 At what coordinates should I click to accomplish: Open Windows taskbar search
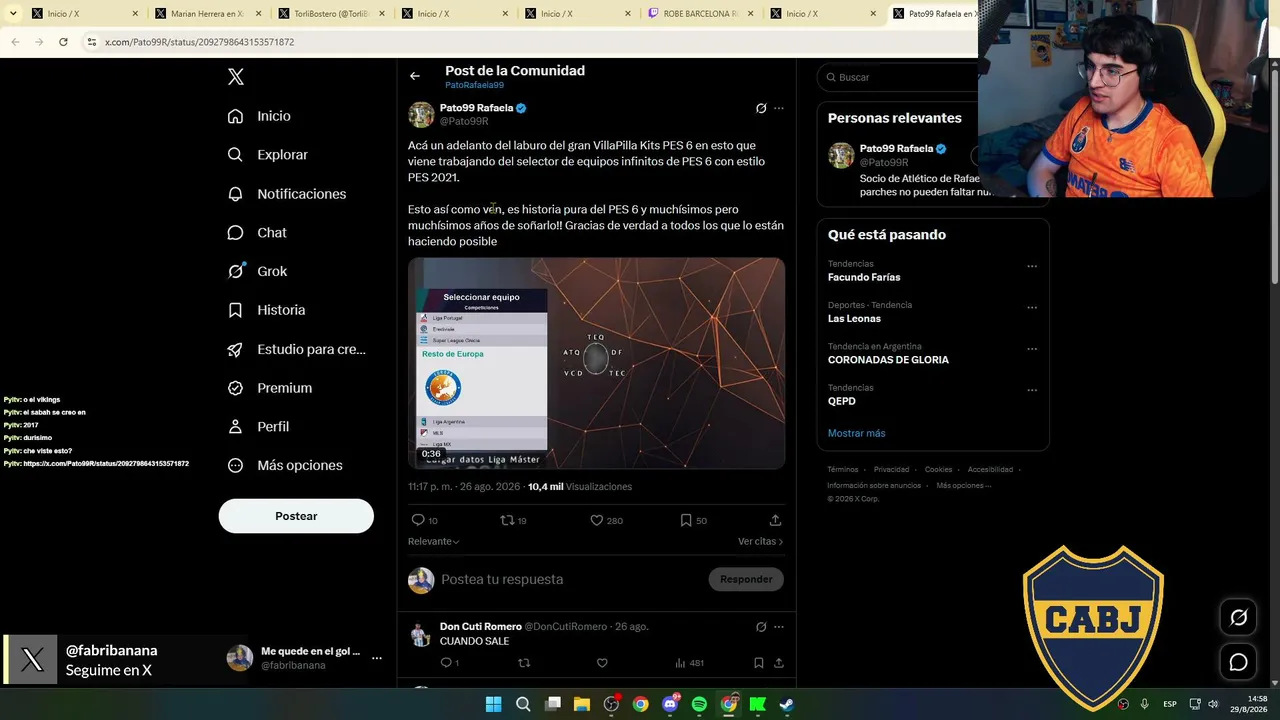[523, 704]
